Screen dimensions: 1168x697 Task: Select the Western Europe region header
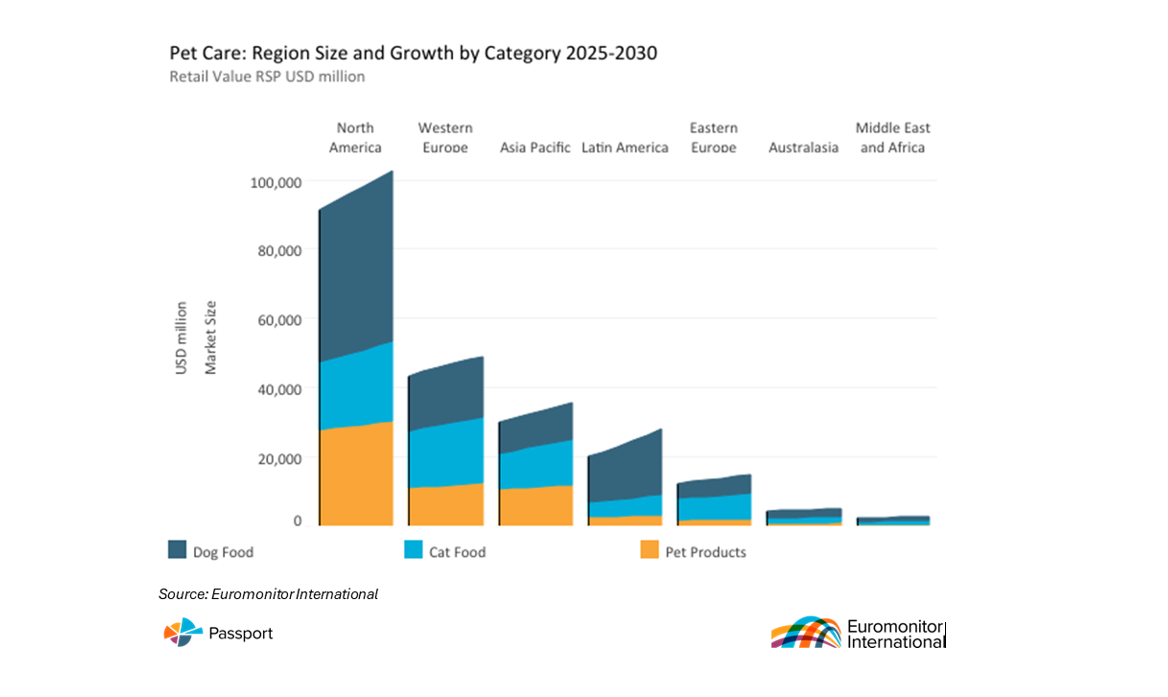445,138
